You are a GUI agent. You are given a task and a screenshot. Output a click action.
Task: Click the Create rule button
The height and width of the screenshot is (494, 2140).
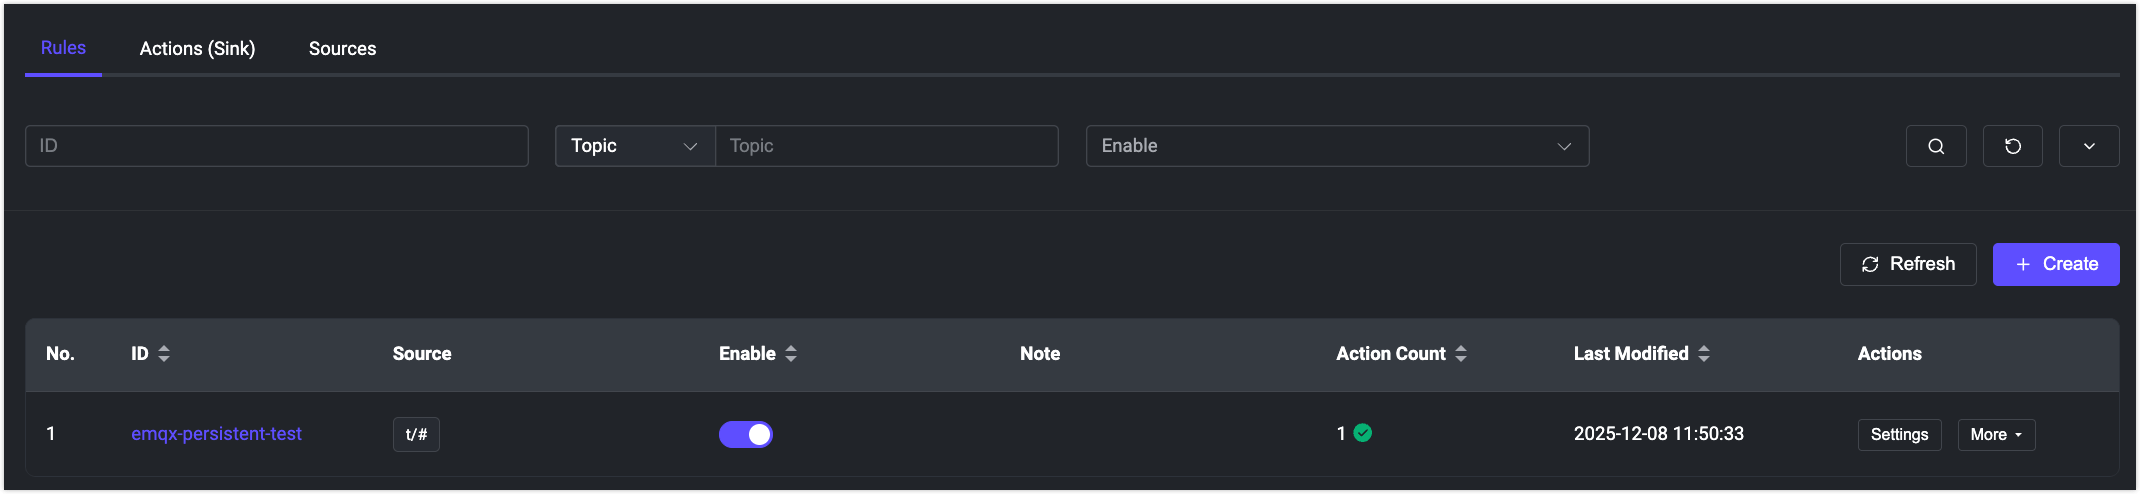[2055, 264]
